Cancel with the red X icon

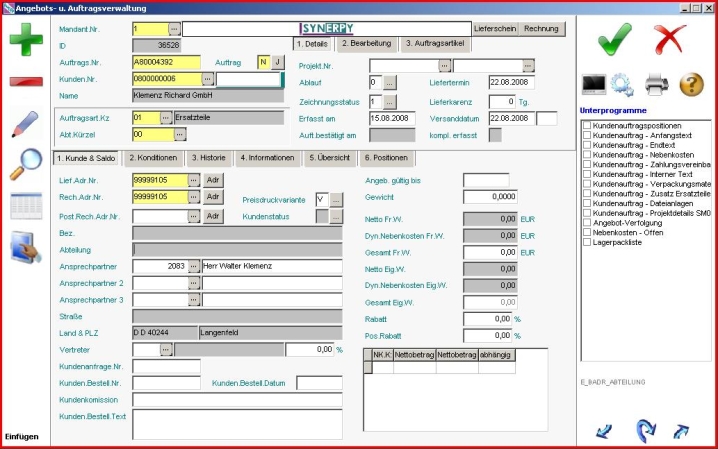[669, 41]
